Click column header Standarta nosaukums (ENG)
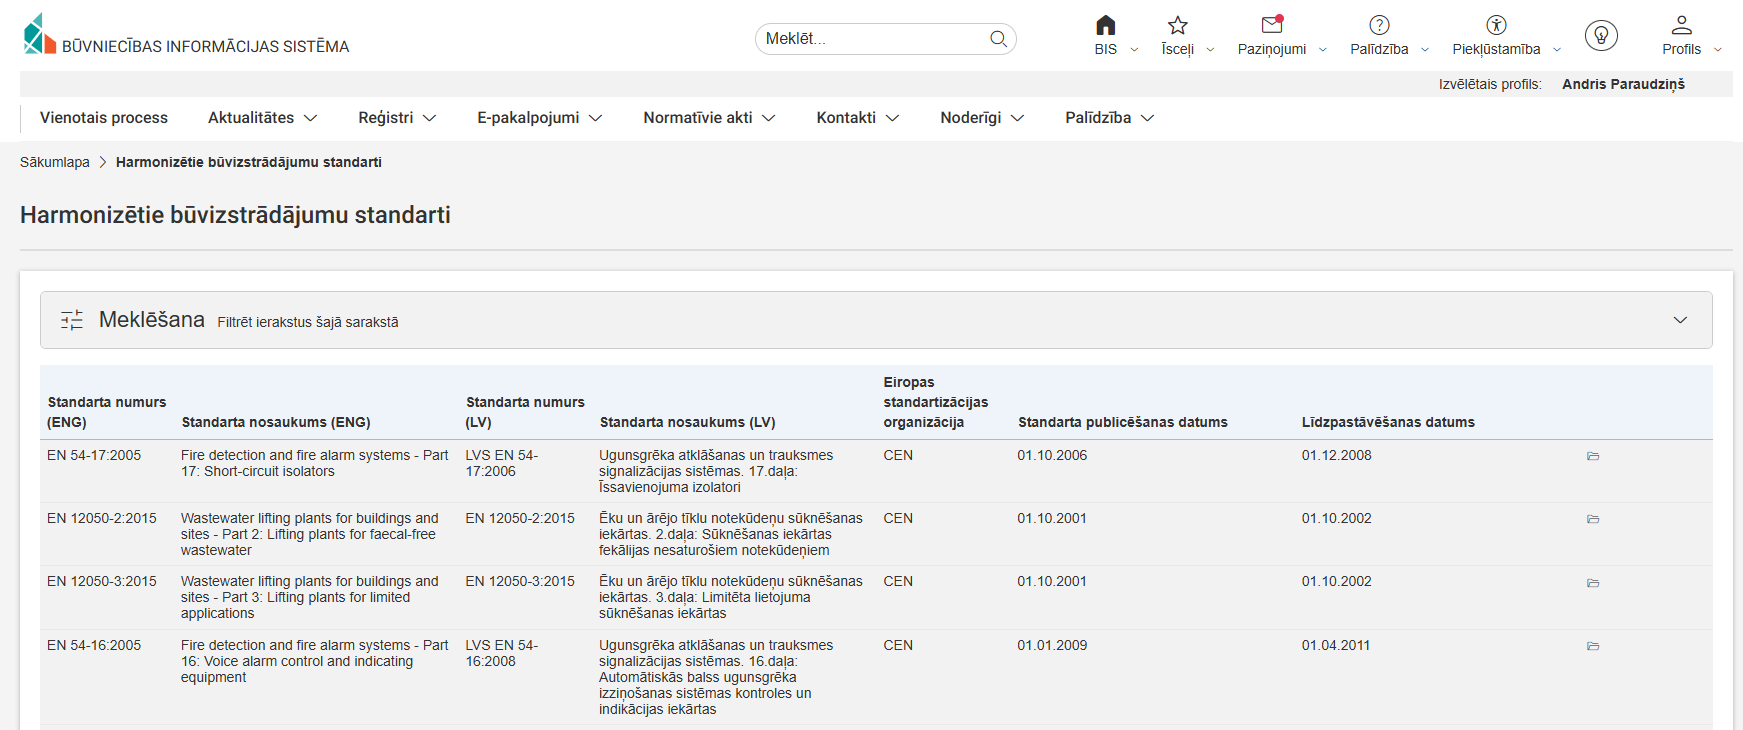Screen dimensions: 1743x730 (276, 422)
